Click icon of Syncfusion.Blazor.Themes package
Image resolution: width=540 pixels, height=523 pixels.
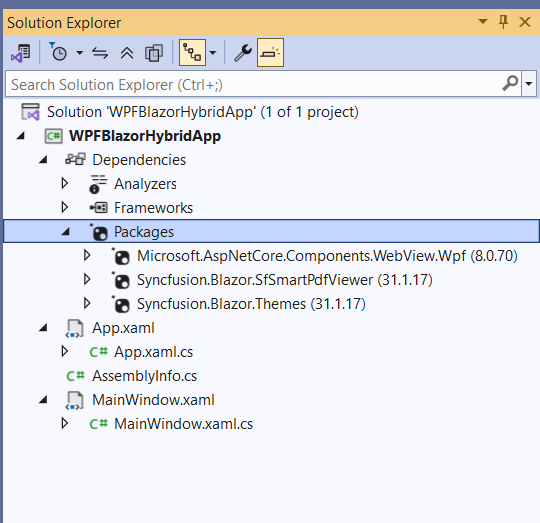tap(121, 304)
